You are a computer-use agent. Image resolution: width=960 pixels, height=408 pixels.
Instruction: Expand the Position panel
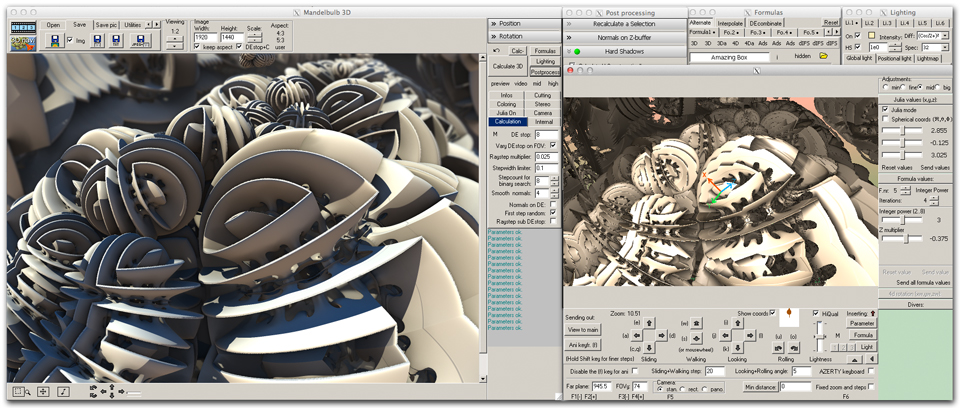tap(523, 23)
